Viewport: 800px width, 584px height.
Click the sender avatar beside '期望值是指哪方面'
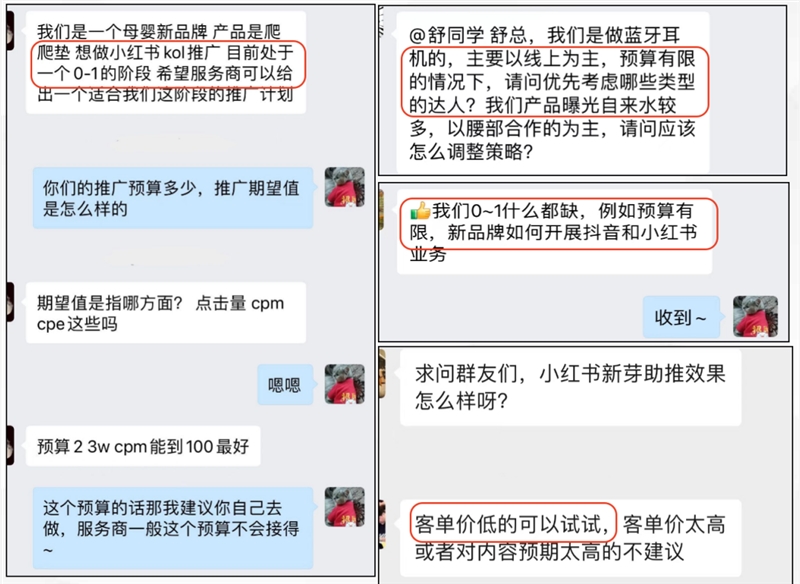point(10,302)
